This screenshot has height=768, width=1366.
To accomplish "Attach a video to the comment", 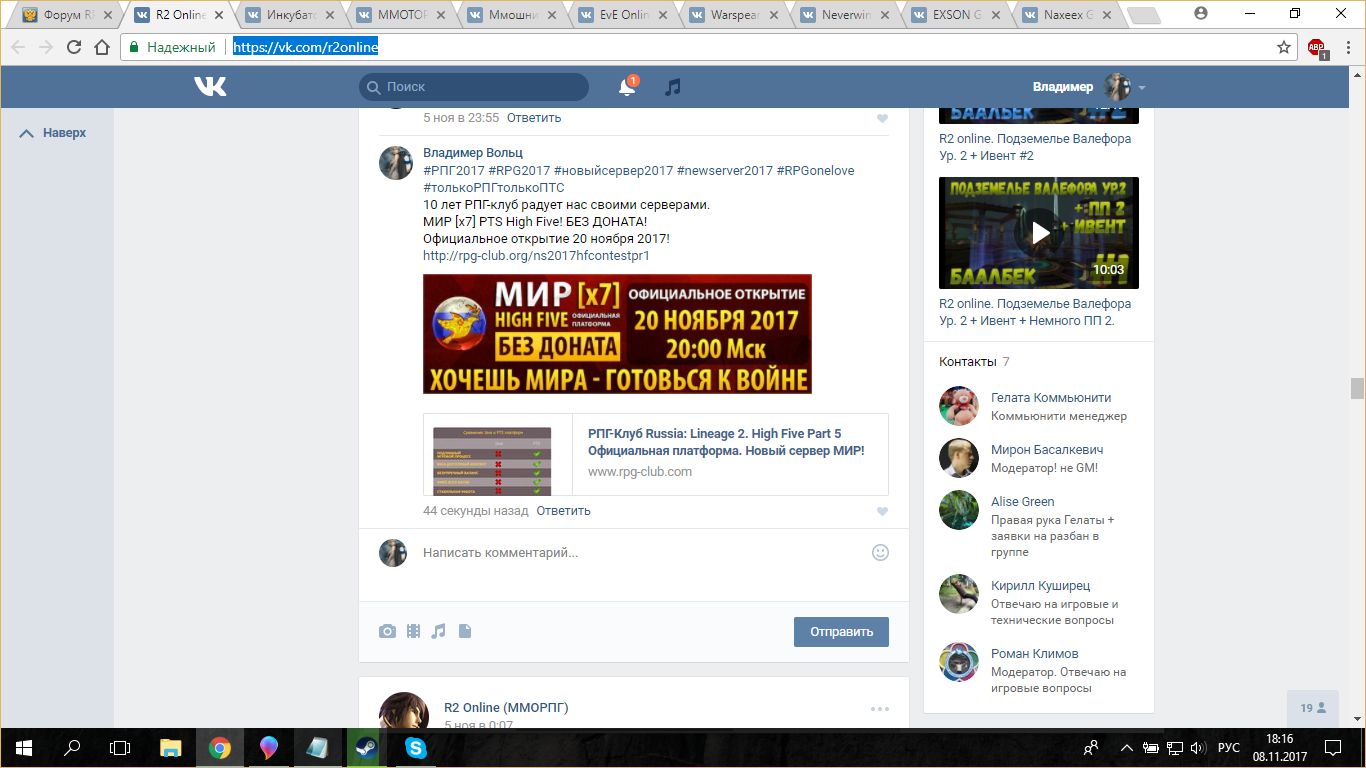I will [x=413, y=631].
